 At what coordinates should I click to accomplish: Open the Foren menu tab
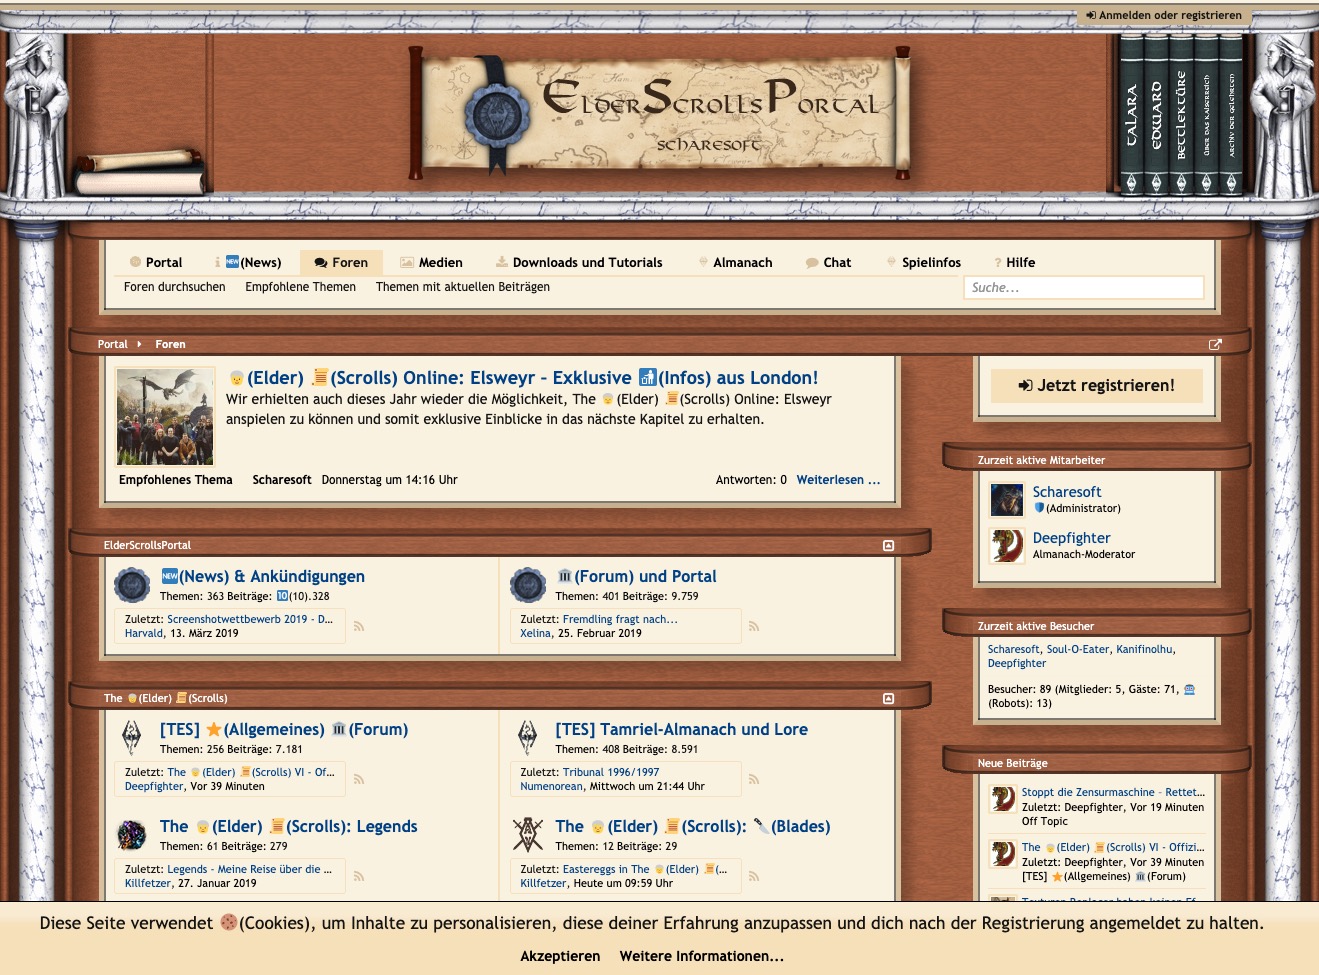point(341,262)
